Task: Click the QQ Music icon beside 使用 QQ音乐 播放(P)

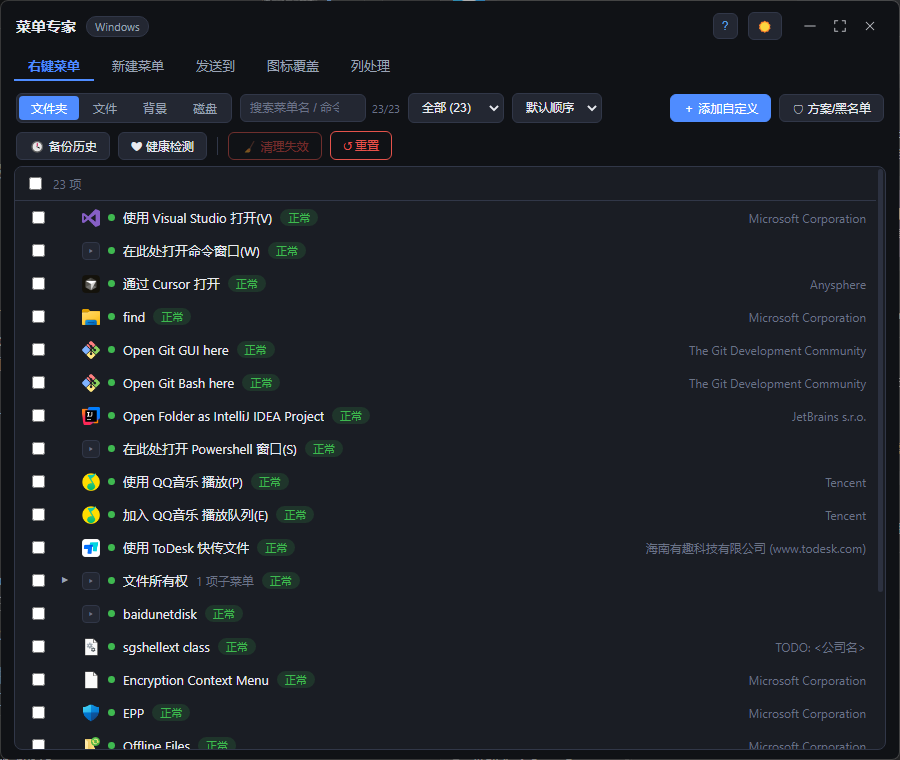Action: 91,482
